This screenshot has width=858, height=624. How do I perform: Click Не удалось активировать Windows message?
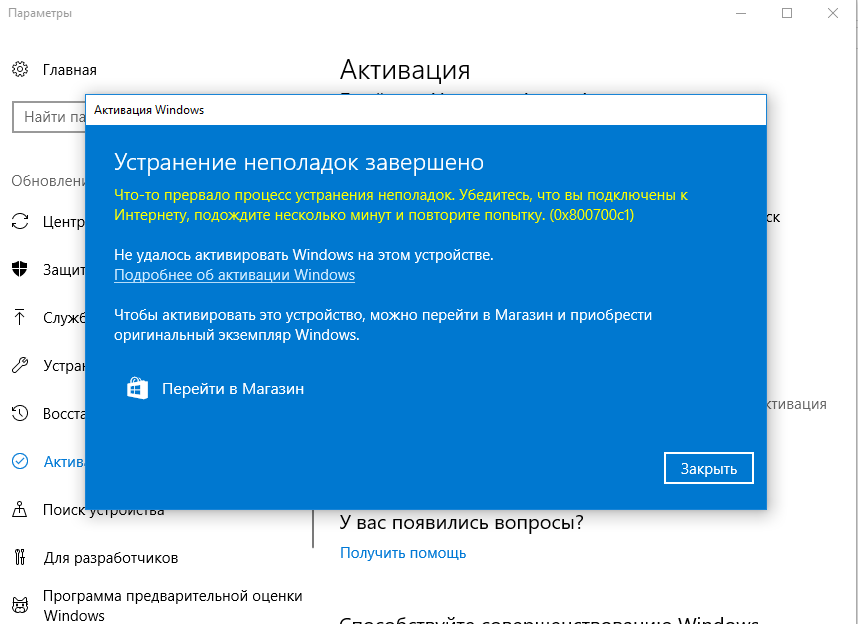click(304, 255)
